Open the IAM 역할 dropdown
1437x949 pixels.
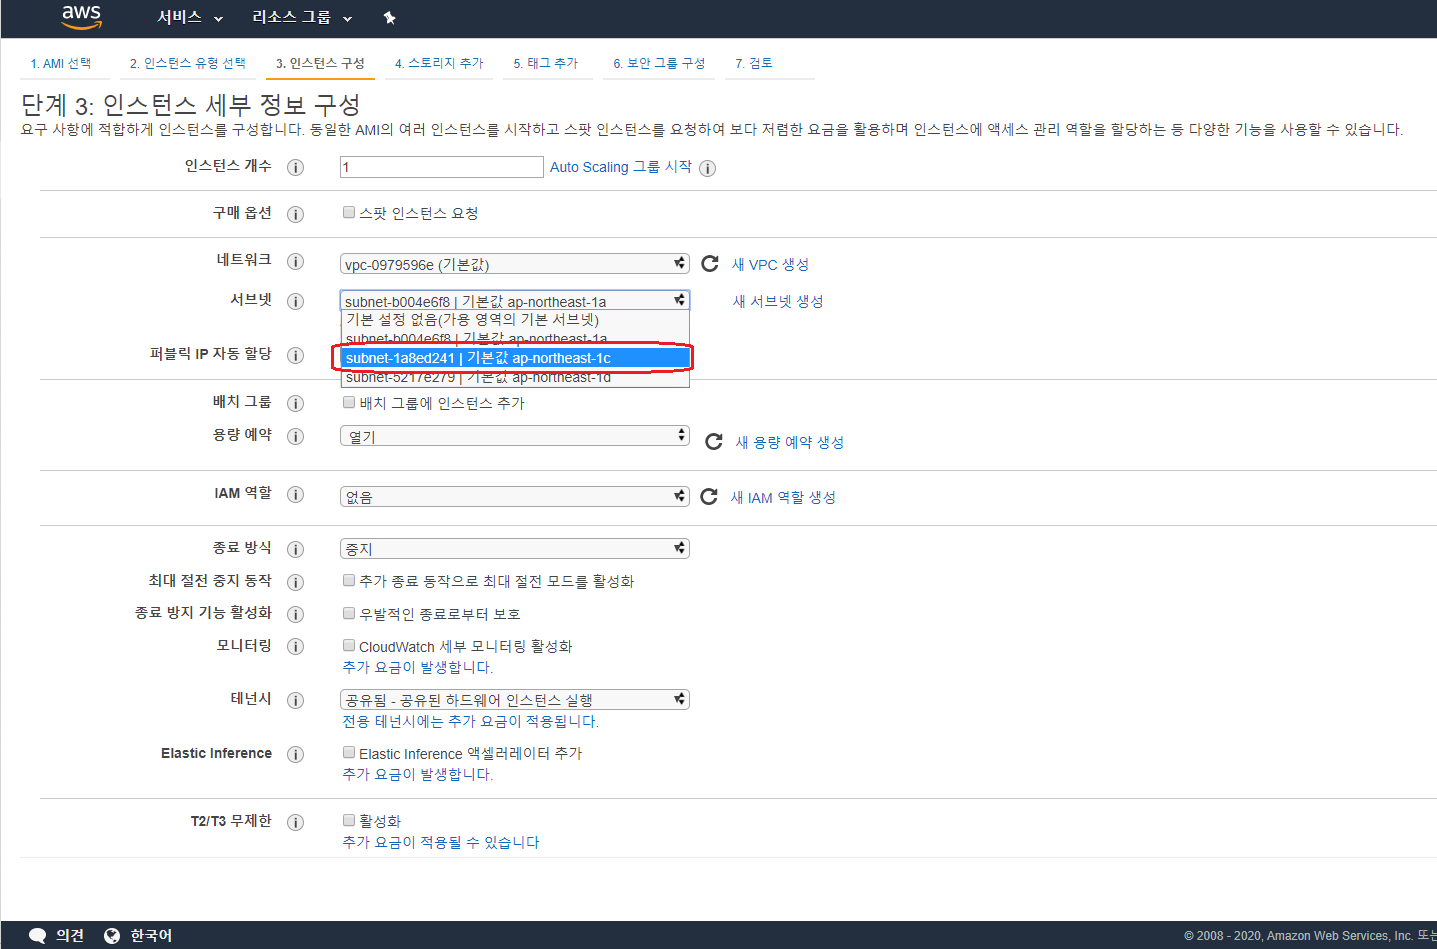coord(514,496)
